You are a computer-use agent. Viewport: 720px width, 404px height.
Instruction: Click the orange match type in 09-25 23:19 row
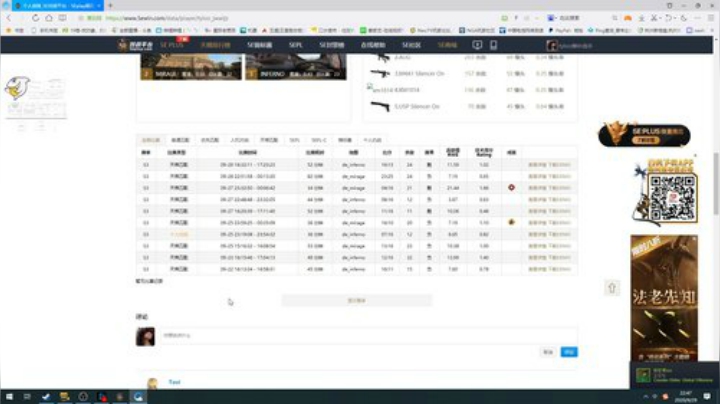[x=179, y=234]
